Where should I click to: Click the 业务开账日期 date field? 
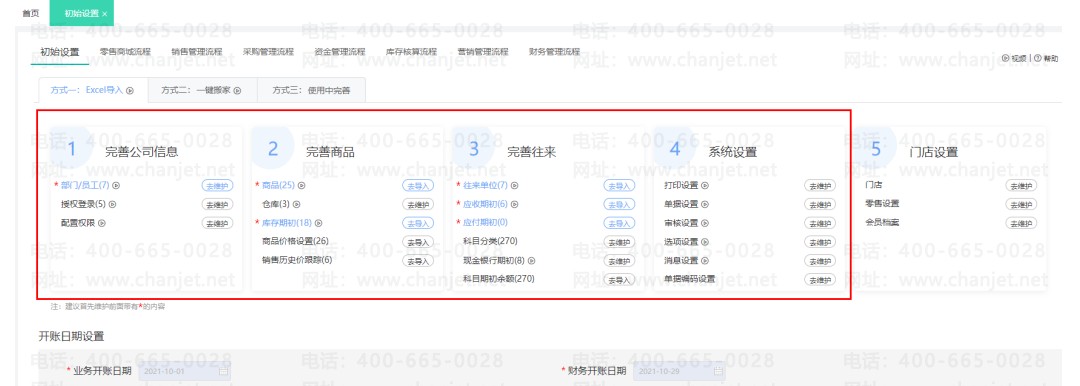click(185, 371)
